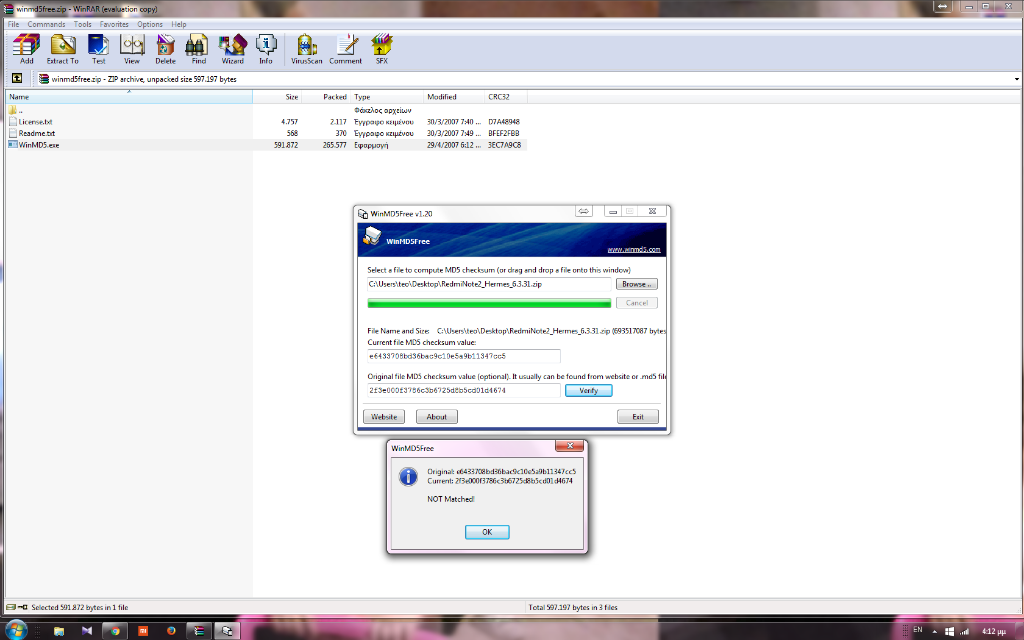Click the current MD5 checksum field
1024x640 pixels.
coord(464,357)
